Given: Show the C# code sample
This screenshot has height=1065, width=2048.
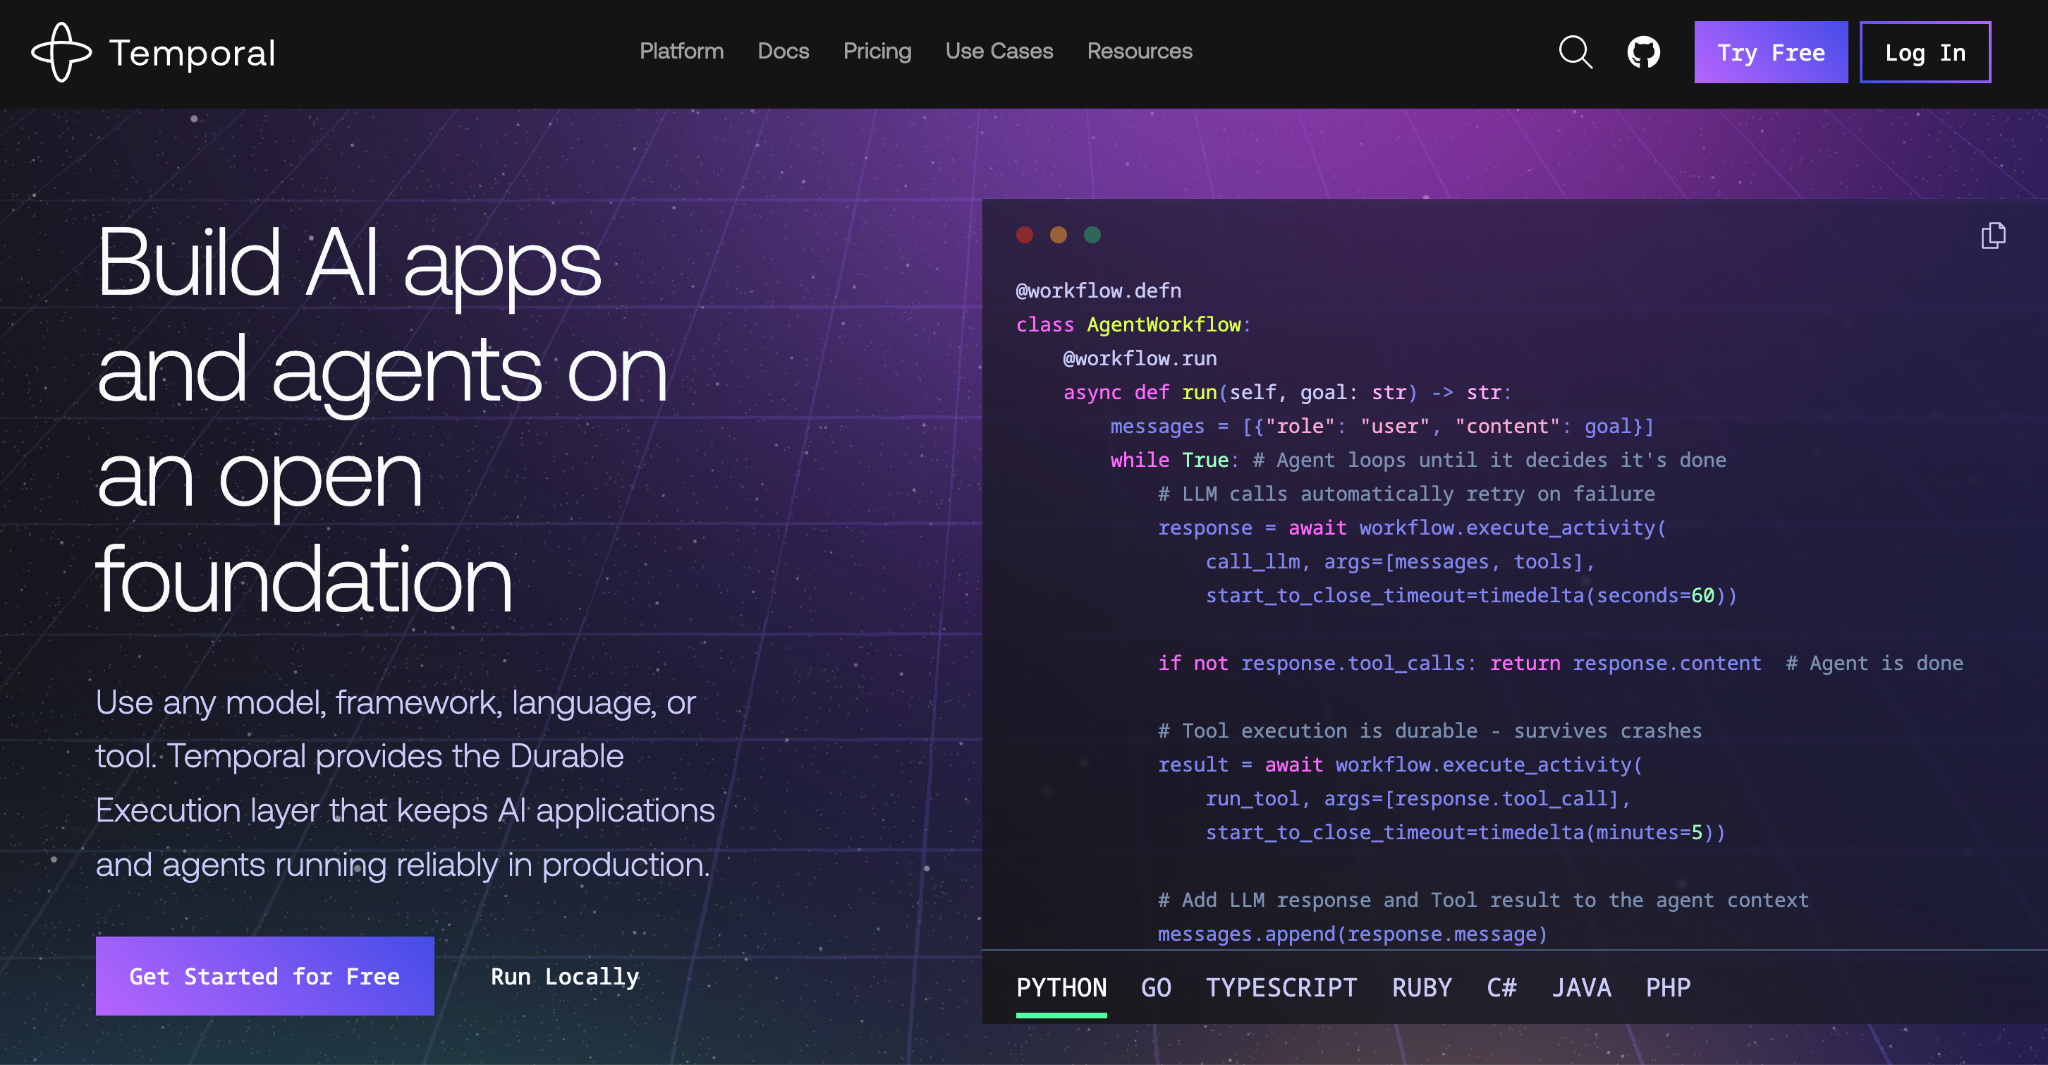Looking at the screenshot, I should [1502, 988].
